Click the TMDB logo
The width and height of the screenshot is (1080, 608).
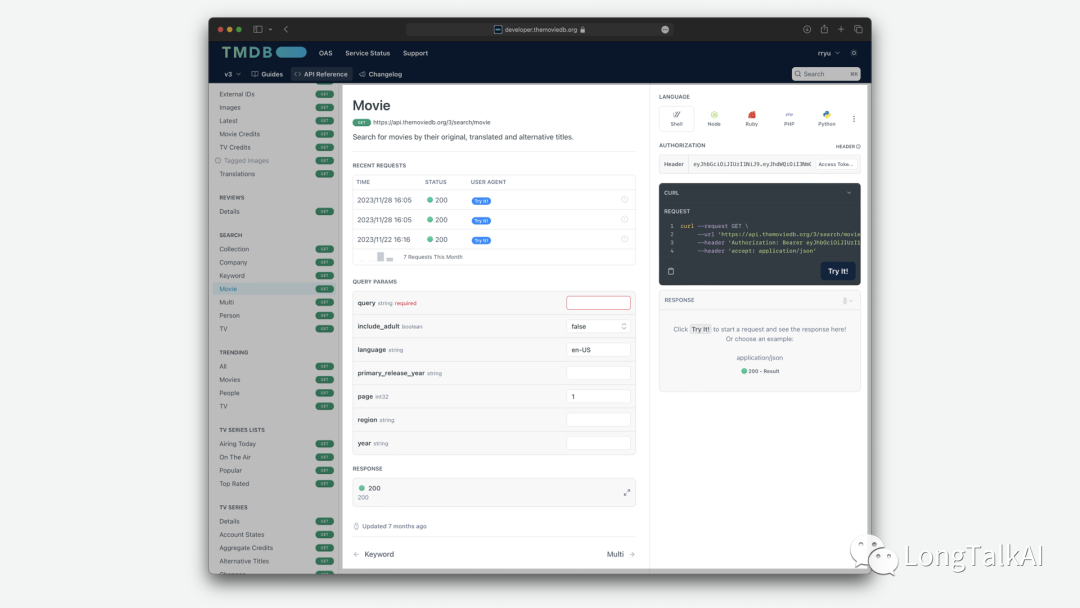pyautogui.click(x=264, y=52)
